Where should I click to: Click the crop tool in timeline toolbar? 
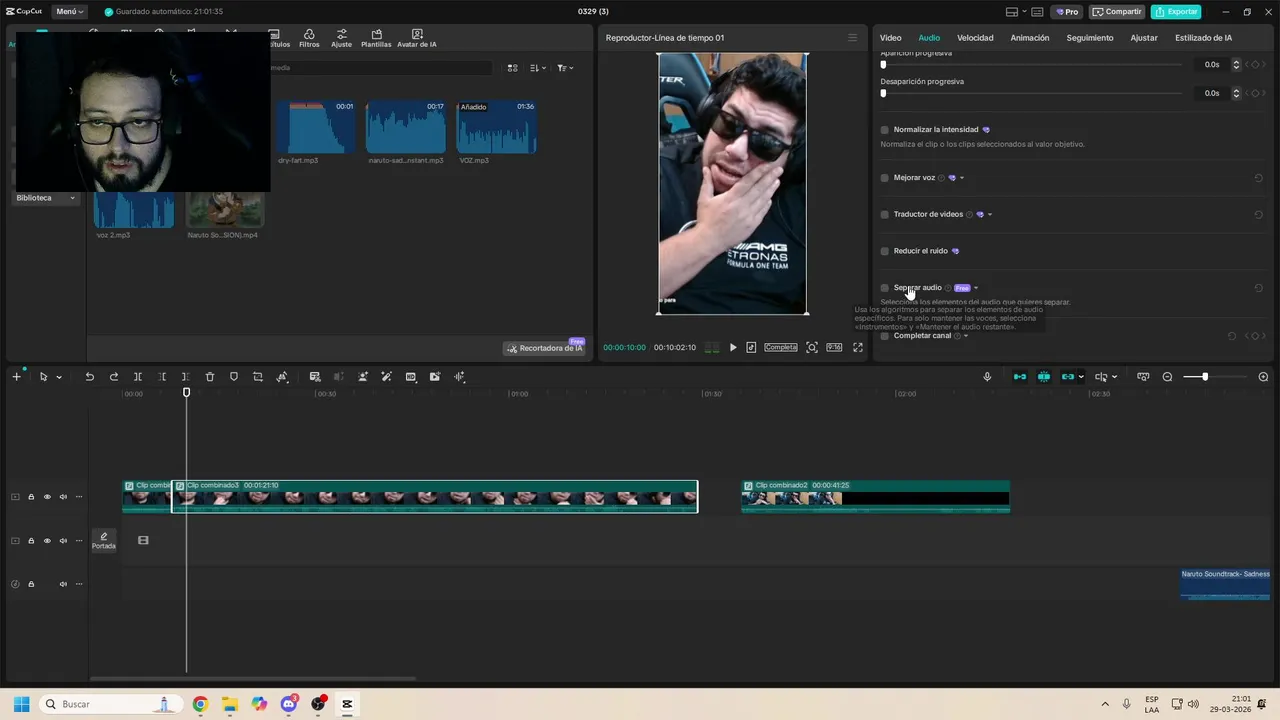click(x=258, y=377)
